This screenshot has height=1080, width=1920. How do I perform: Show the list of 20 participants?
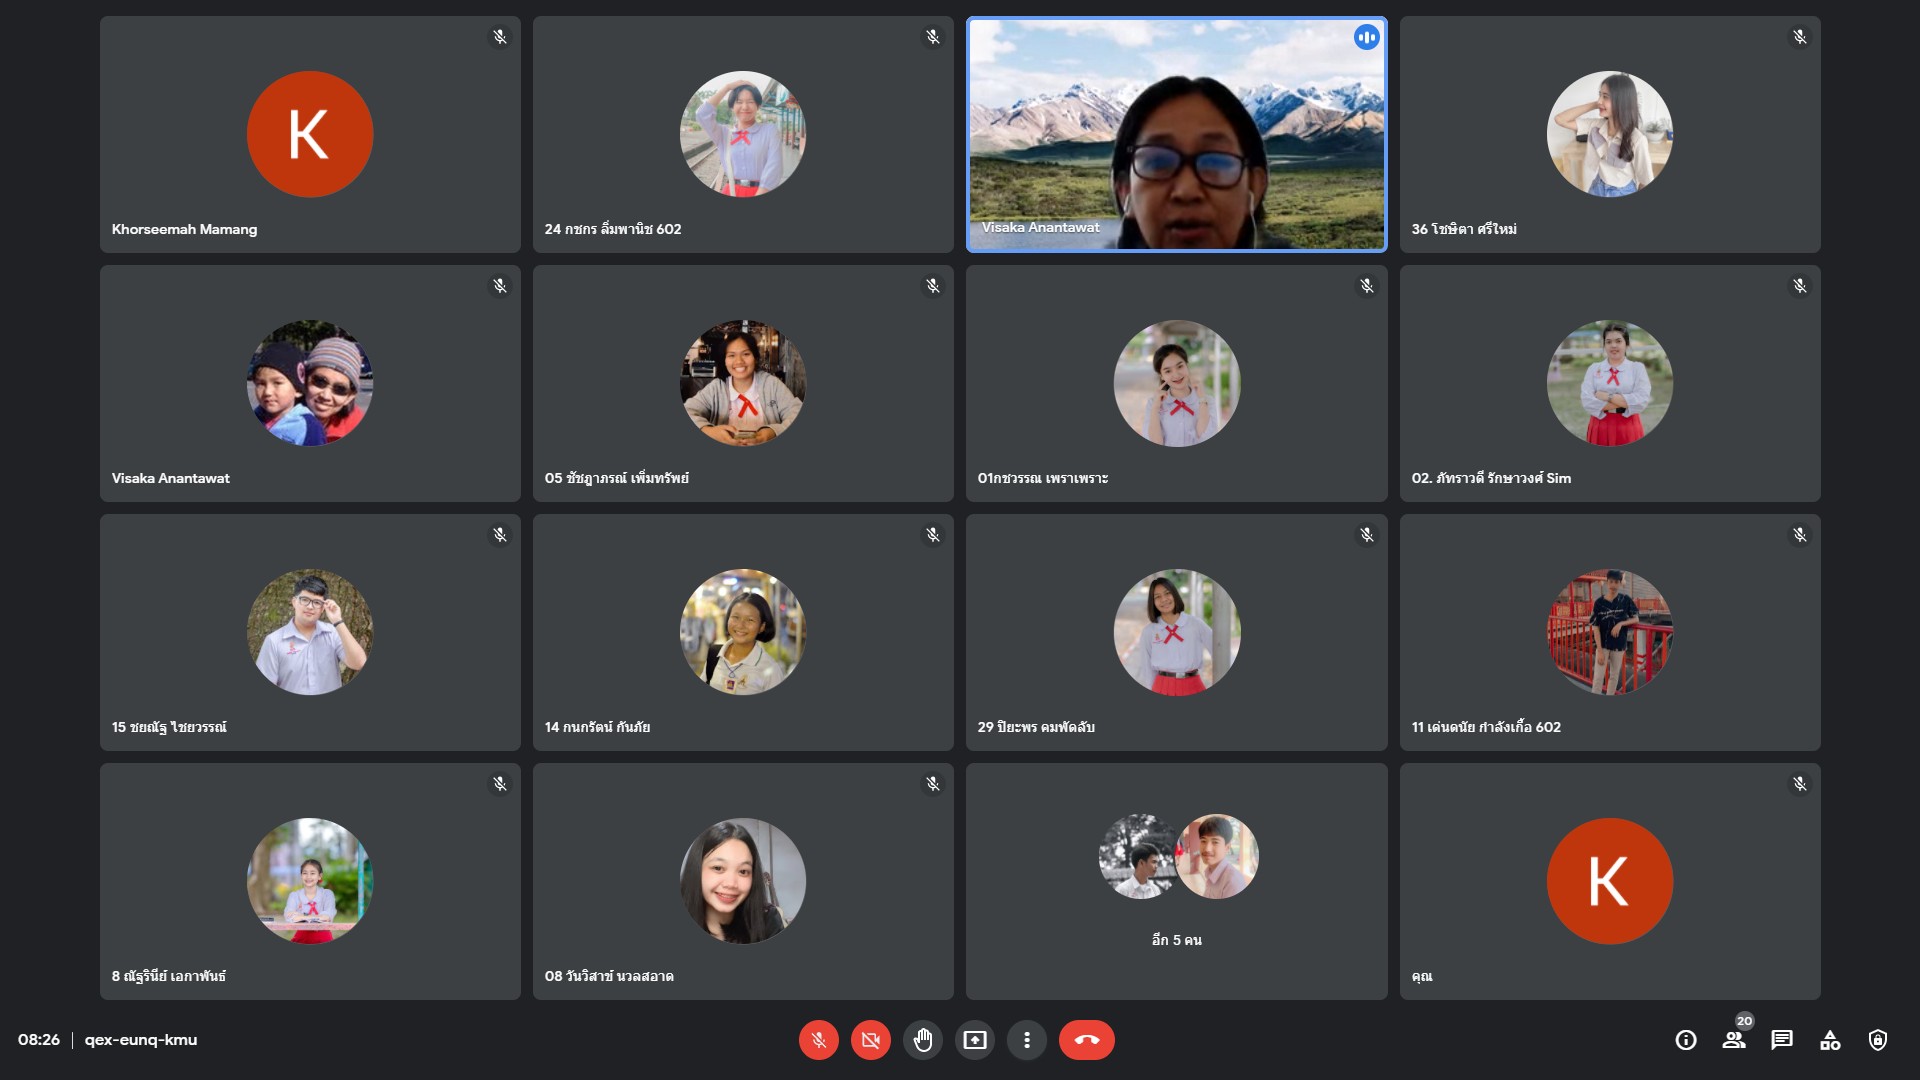coord(1734,1040)
